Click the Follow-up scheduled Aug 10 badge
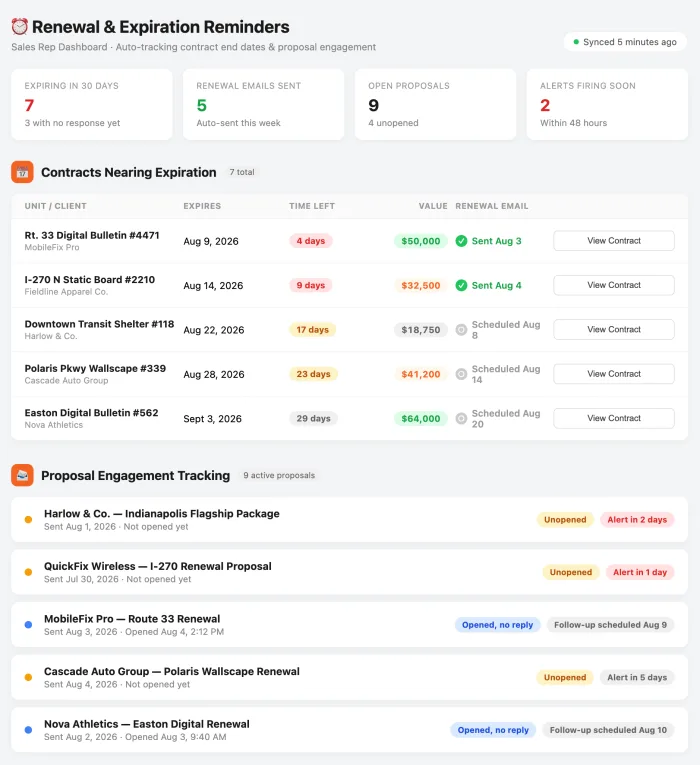 pos(608,730)
